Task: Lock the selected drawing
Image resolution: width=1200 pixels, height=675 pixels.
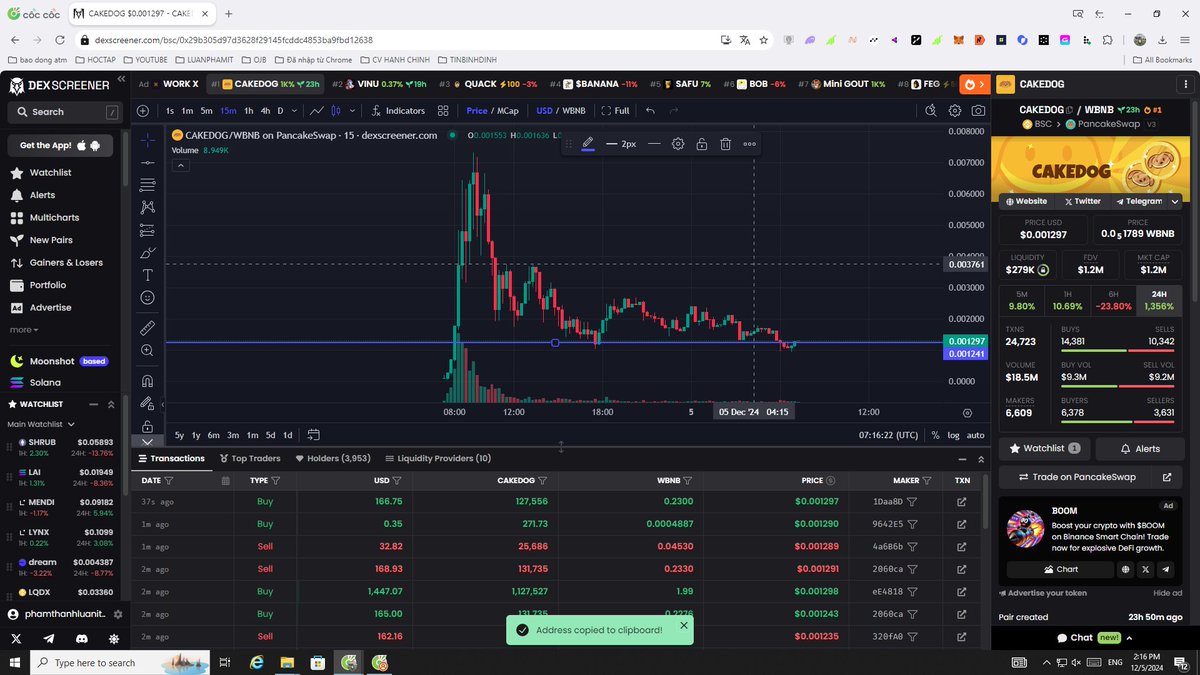Action: (702, 144)
